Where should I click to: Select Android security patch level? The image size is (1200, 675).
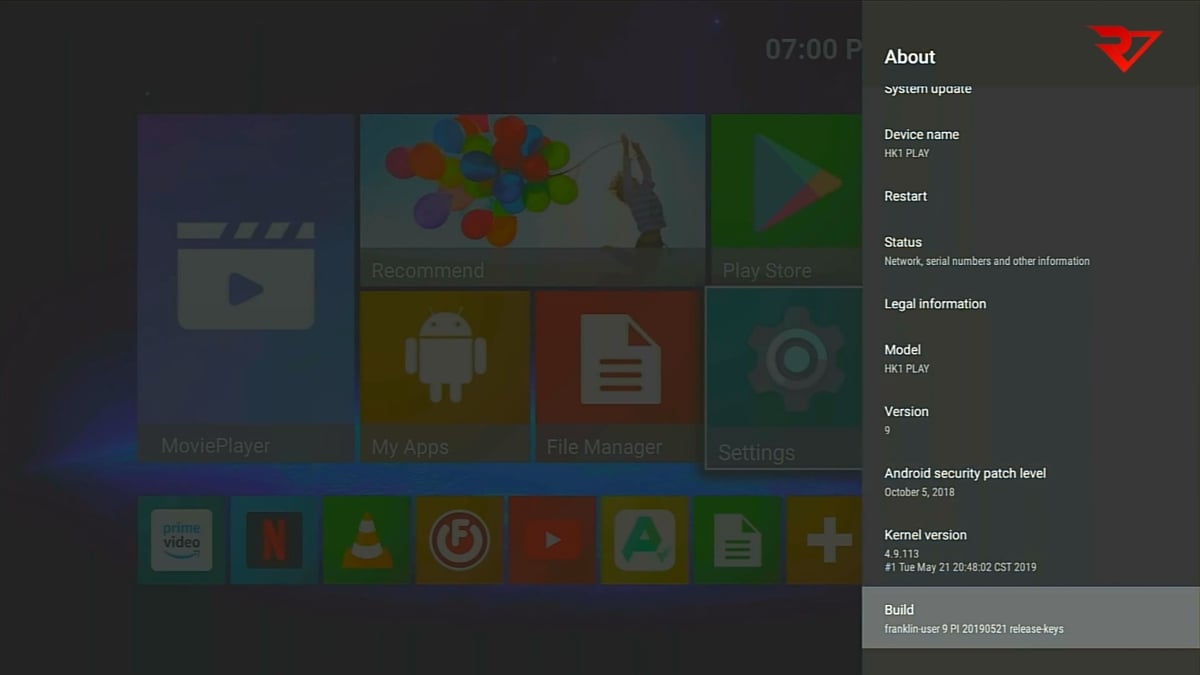(1031, 482)
